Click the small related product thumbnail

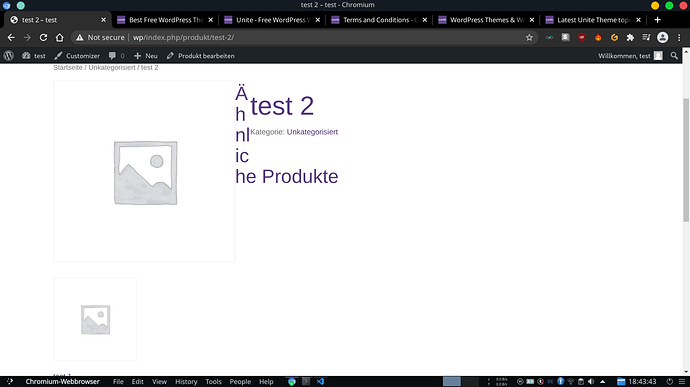[95, 319]
